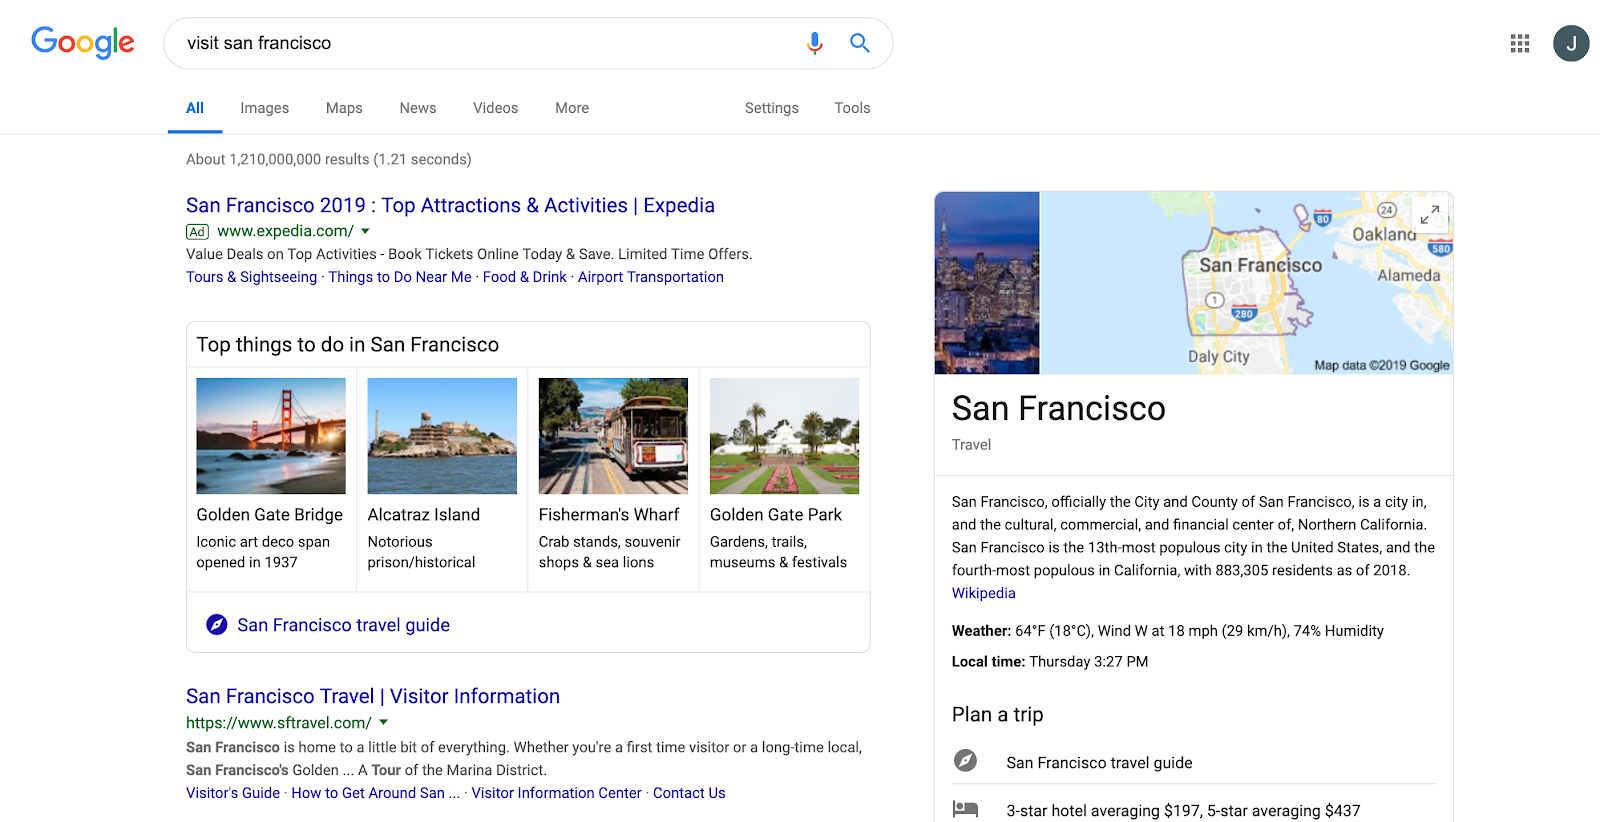Click the blue search magnifier icon
This screenshot has height=822, width=1600.
point(860,43)
